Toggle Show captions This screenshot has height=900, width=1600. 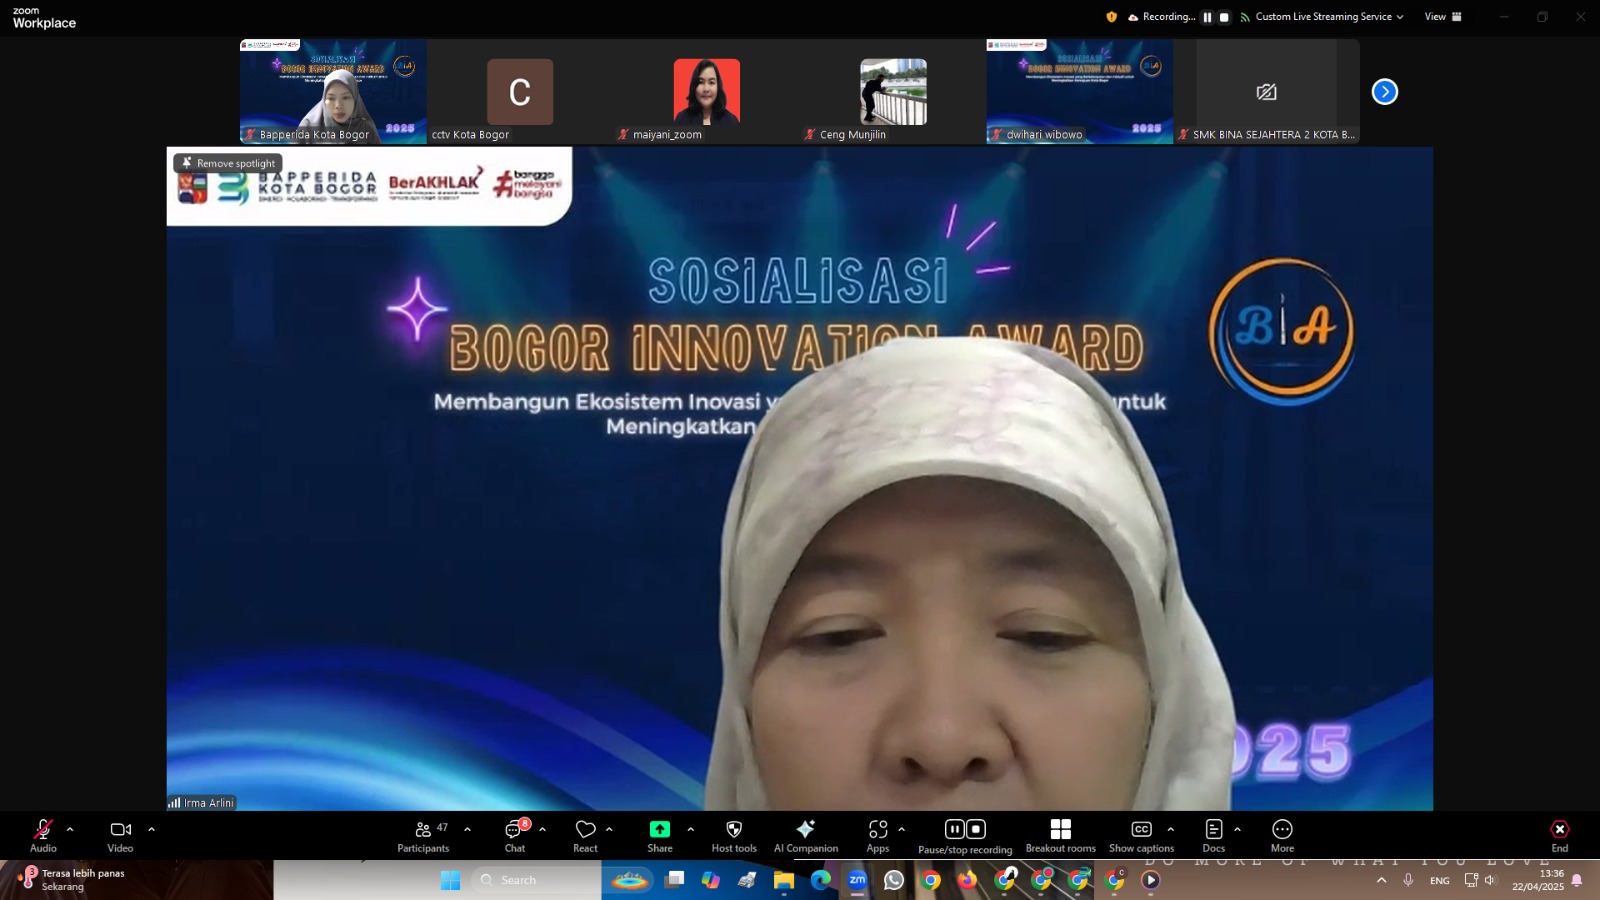pyautogui.click(x=1141, y=836)
